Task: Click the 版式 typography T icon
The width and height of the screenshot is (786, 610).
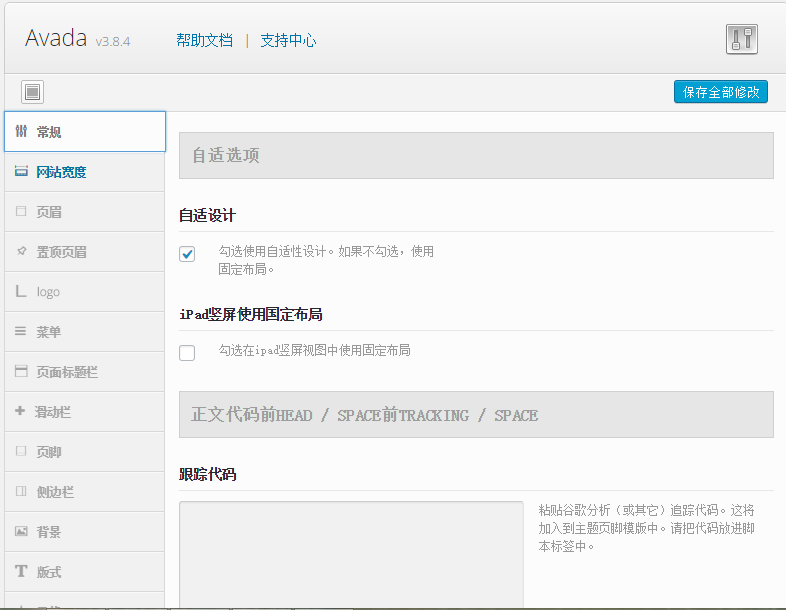Action: (x=21, y=571)
